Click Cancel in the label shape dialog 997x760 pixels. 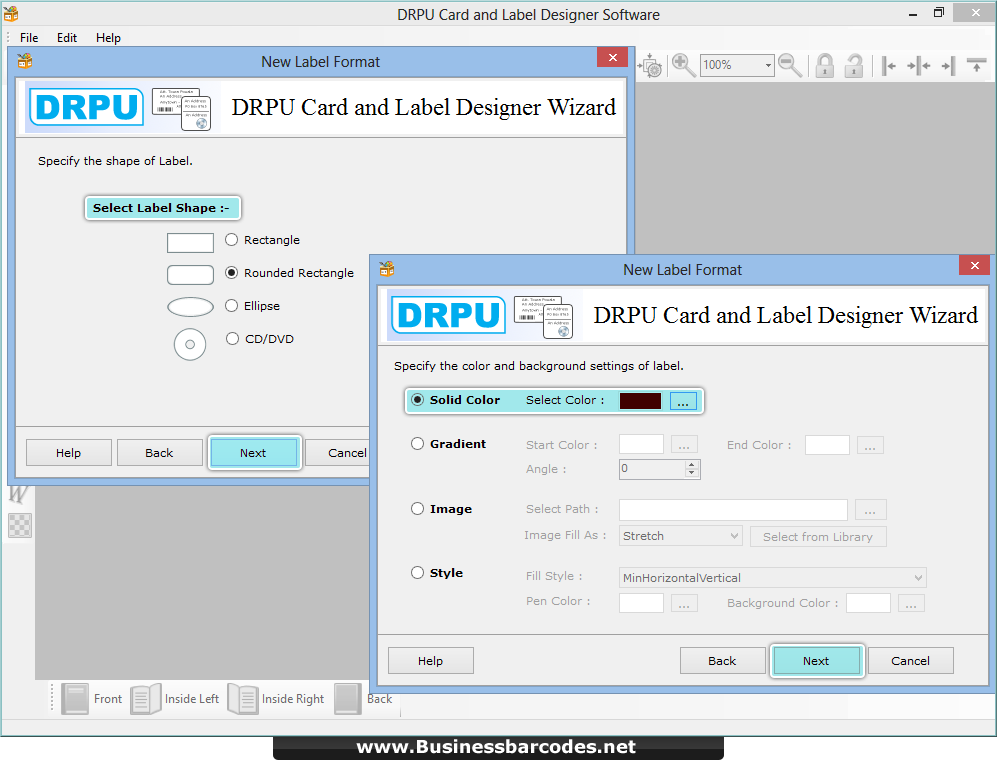[338, 453]
